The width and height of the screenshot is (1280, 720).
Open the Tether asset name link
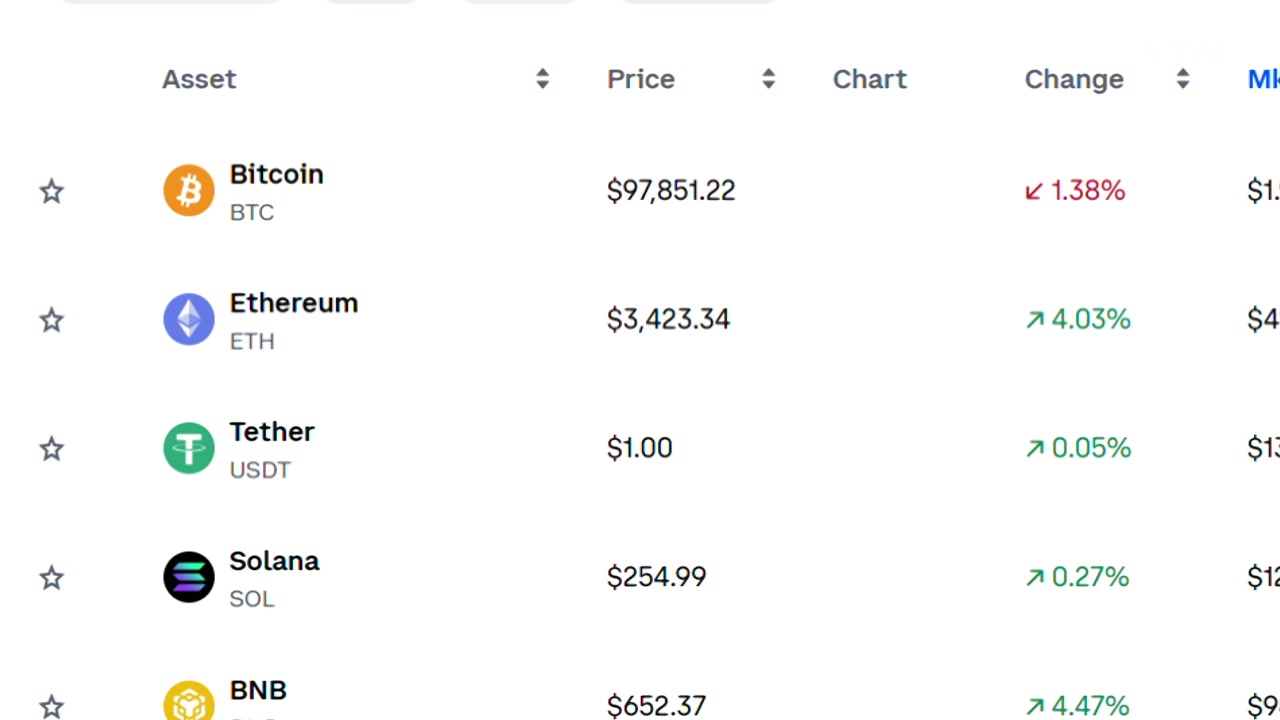[271, 433]
